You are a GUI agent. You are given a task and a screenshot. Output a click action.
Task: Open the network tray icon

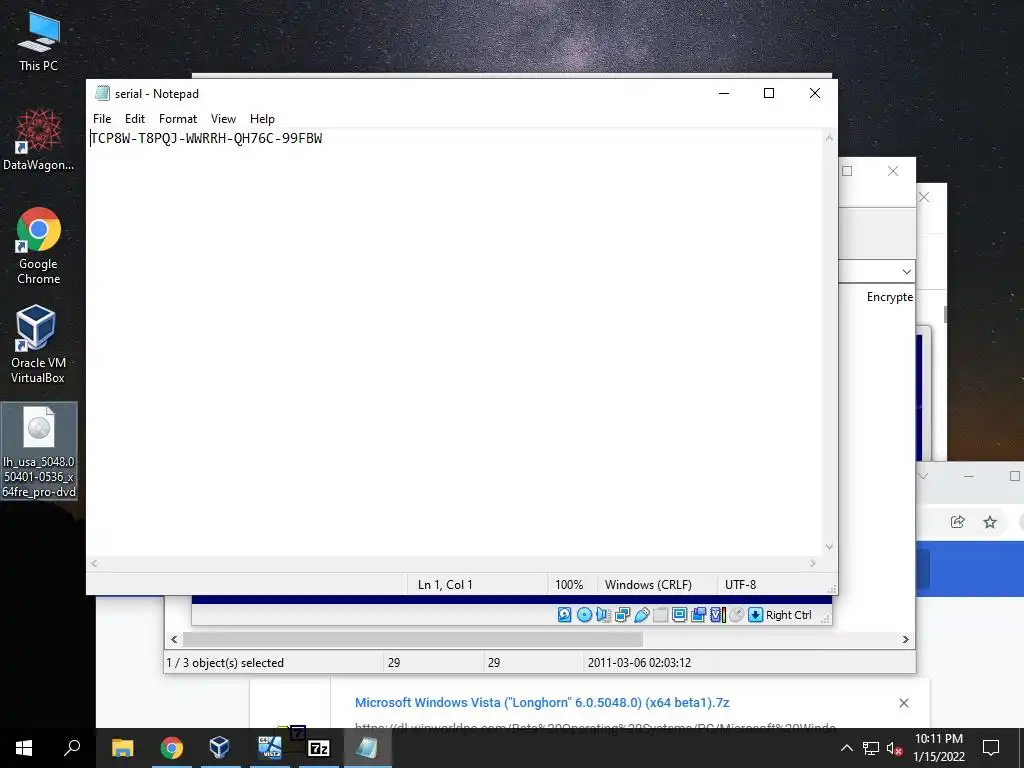(871, 748)
